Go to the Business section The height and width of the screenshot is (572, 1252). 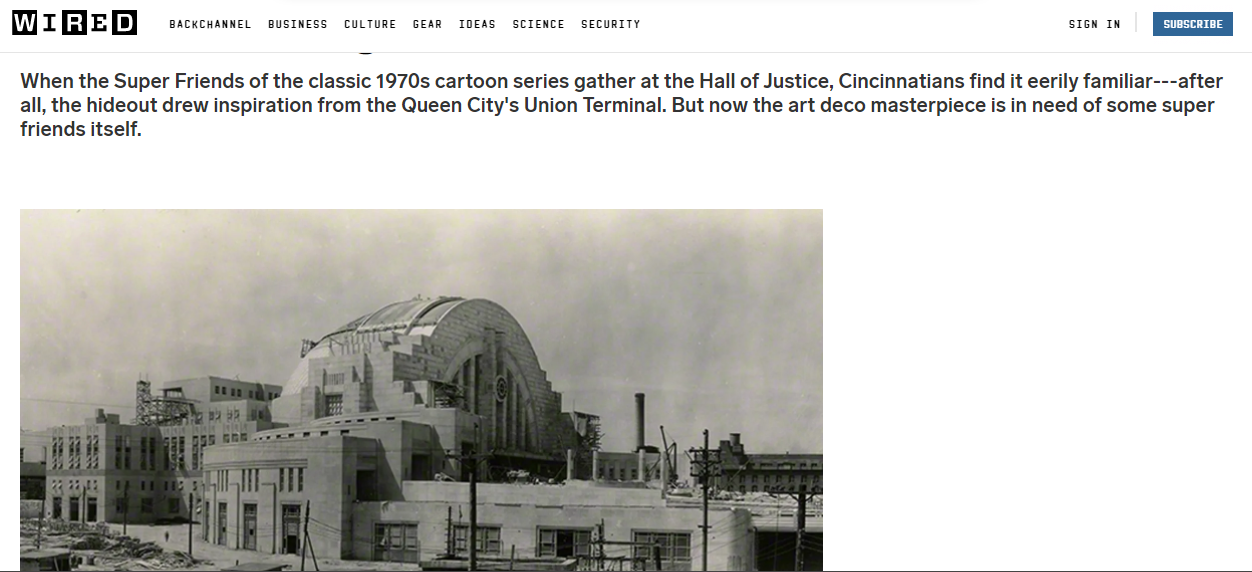[x=297, y=24]
